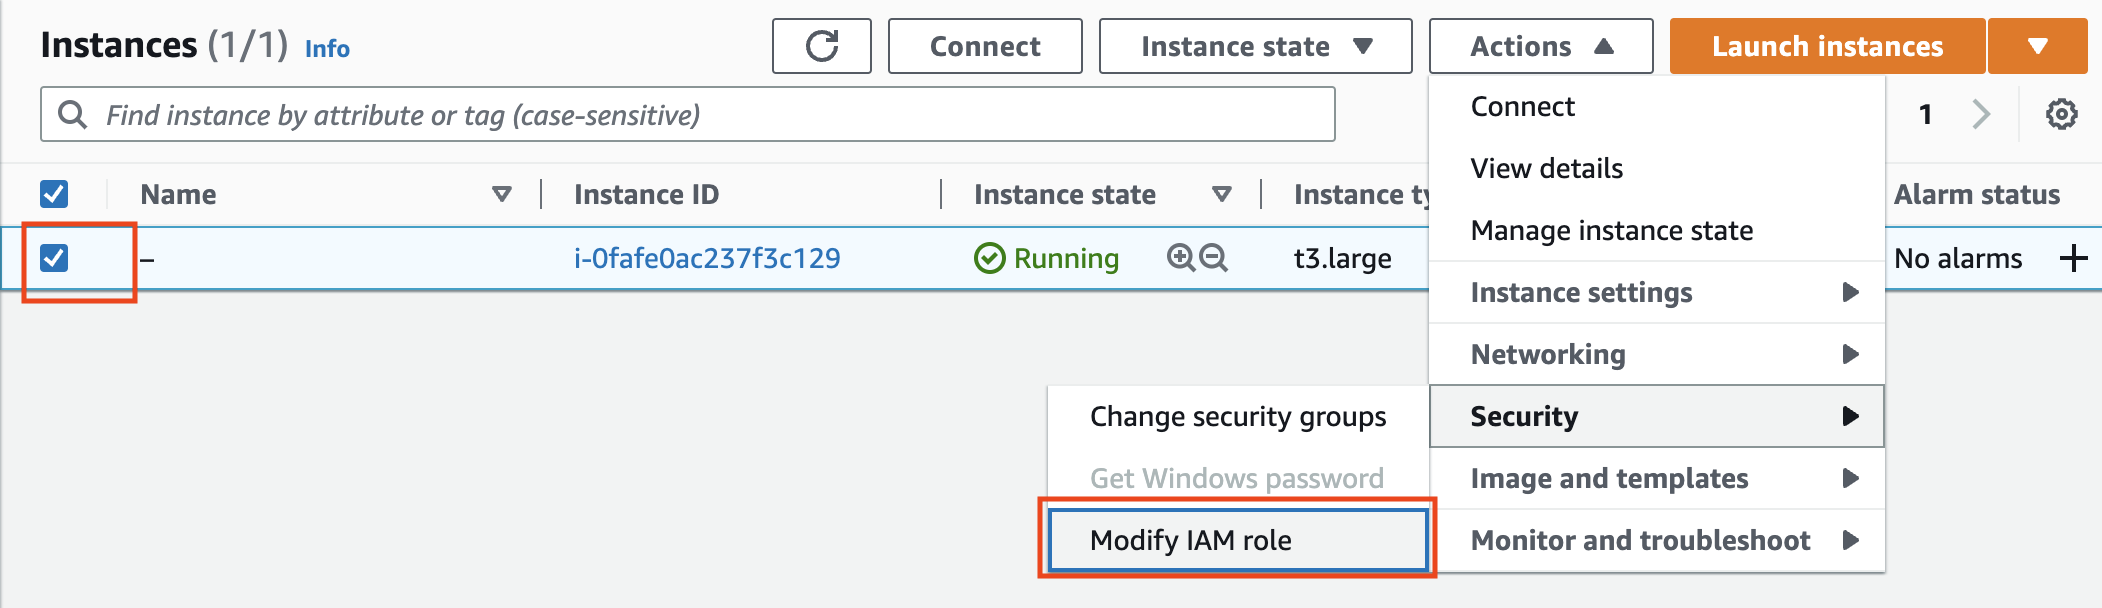
Task: Collapse the Actions dropdown menu
Action: (1540, 46)
